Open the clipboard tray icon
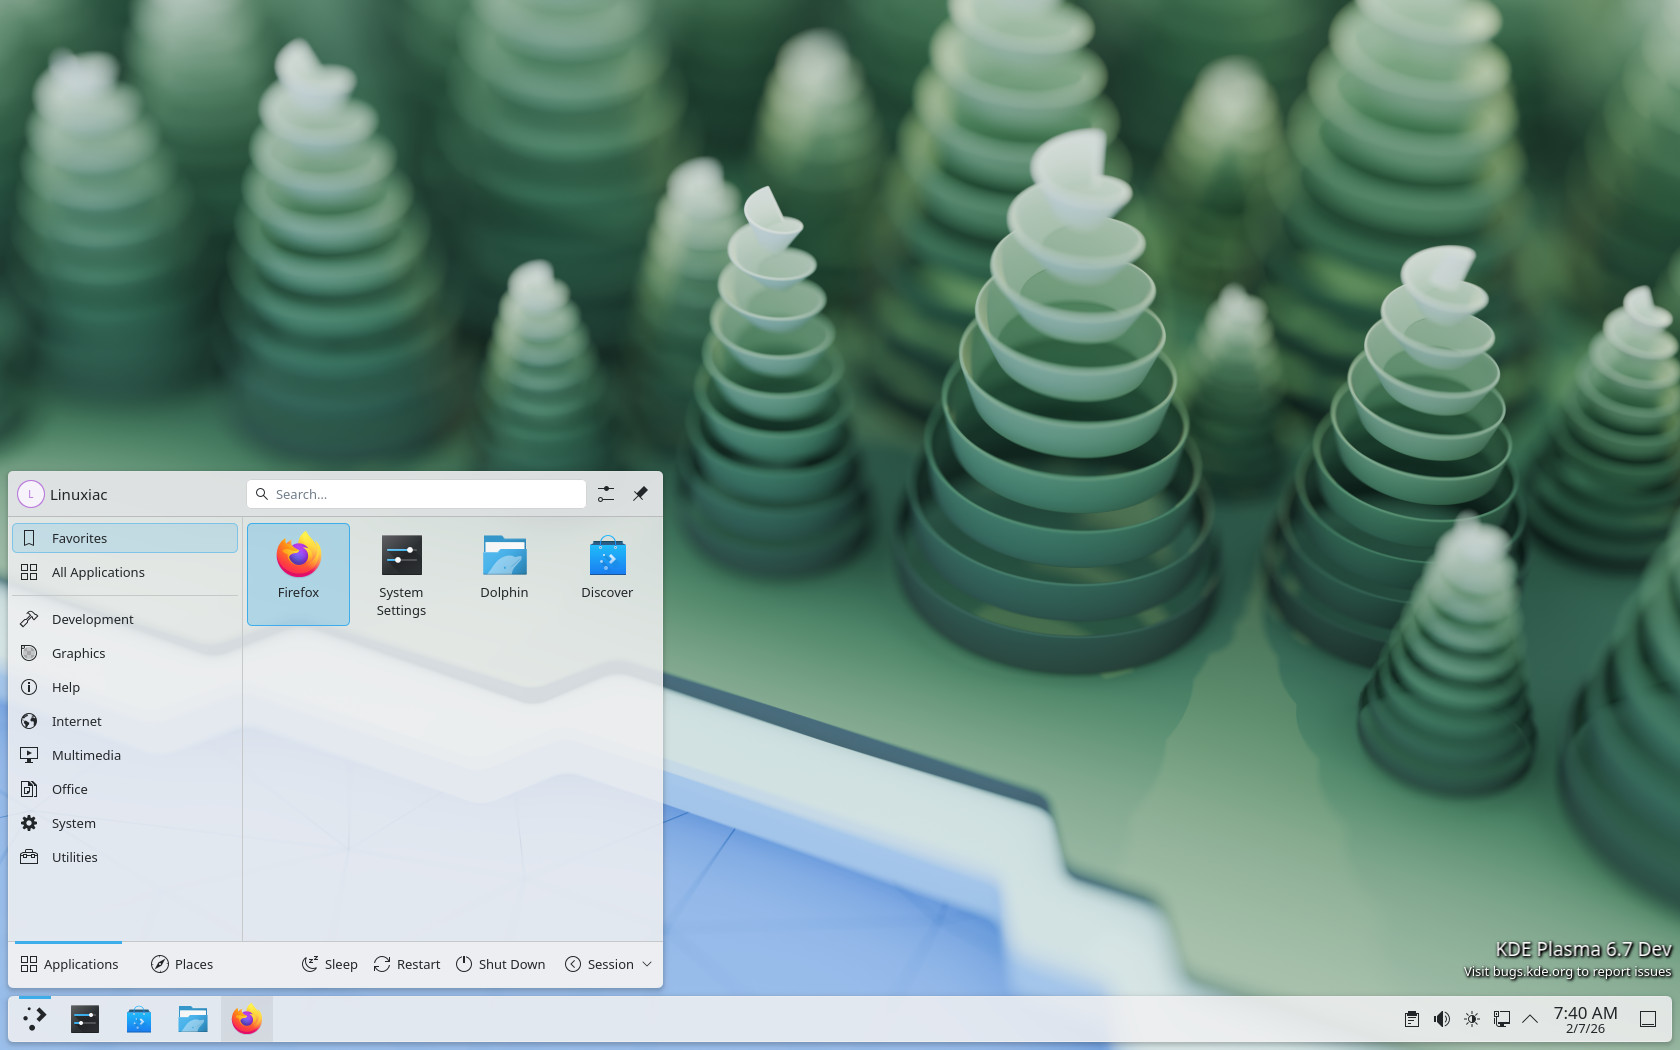 tap(1411, 1019)
